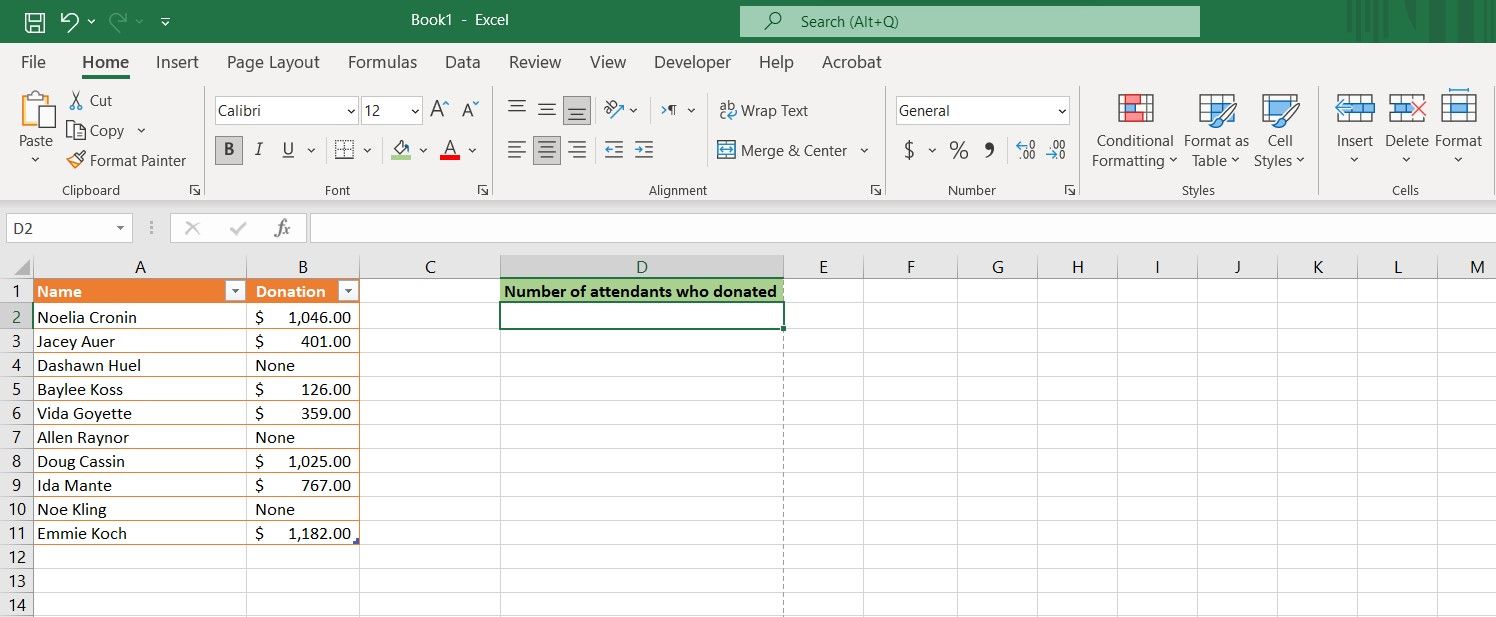
Task: Toggle Align Left horizontal alignment
Action: [517, 150]
